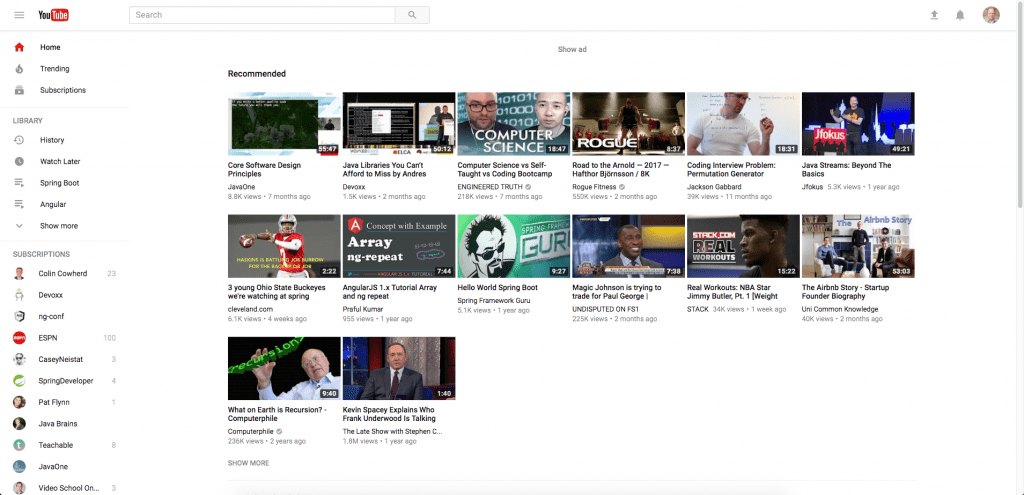Click the JavaOne channel avatar in sidebar
1024x495 pixels.
pyautogui.click(x=20, y=467)
